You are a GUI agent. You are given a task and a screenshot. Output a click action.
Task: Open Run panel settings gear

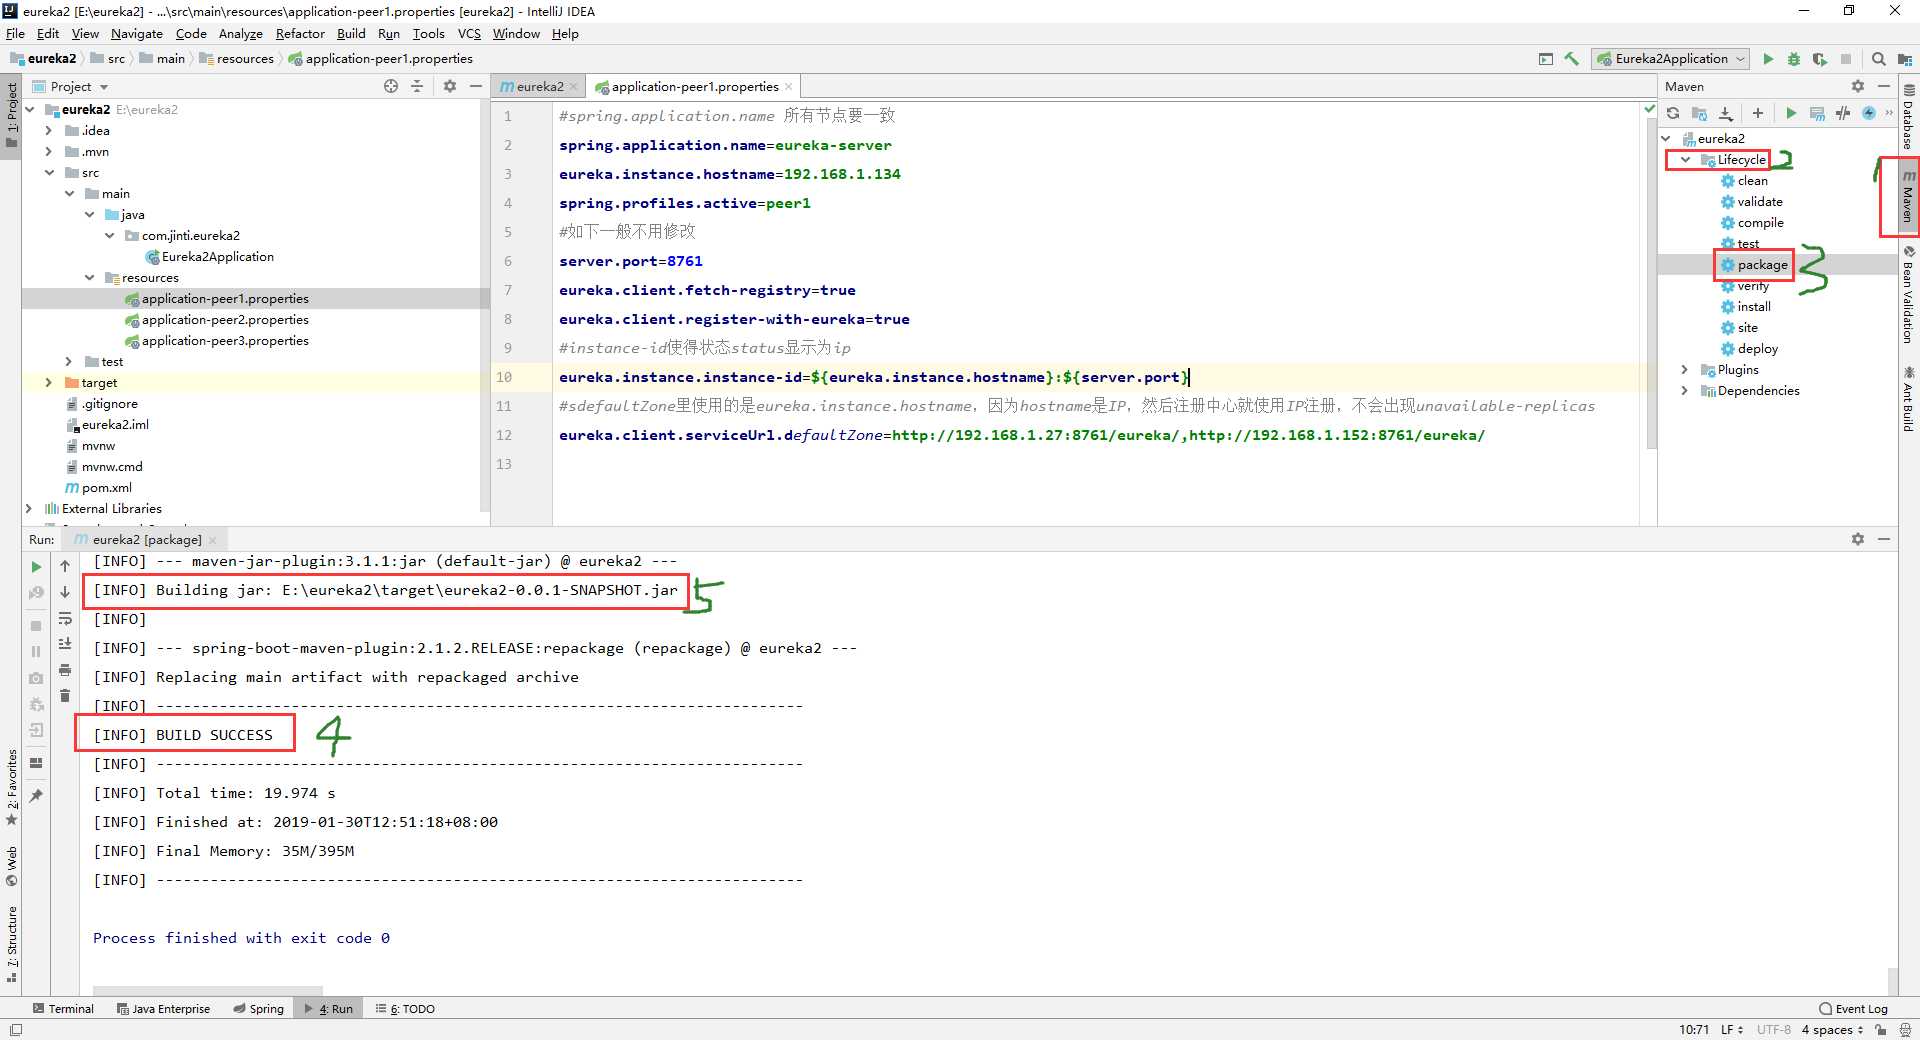[1858, 539]
